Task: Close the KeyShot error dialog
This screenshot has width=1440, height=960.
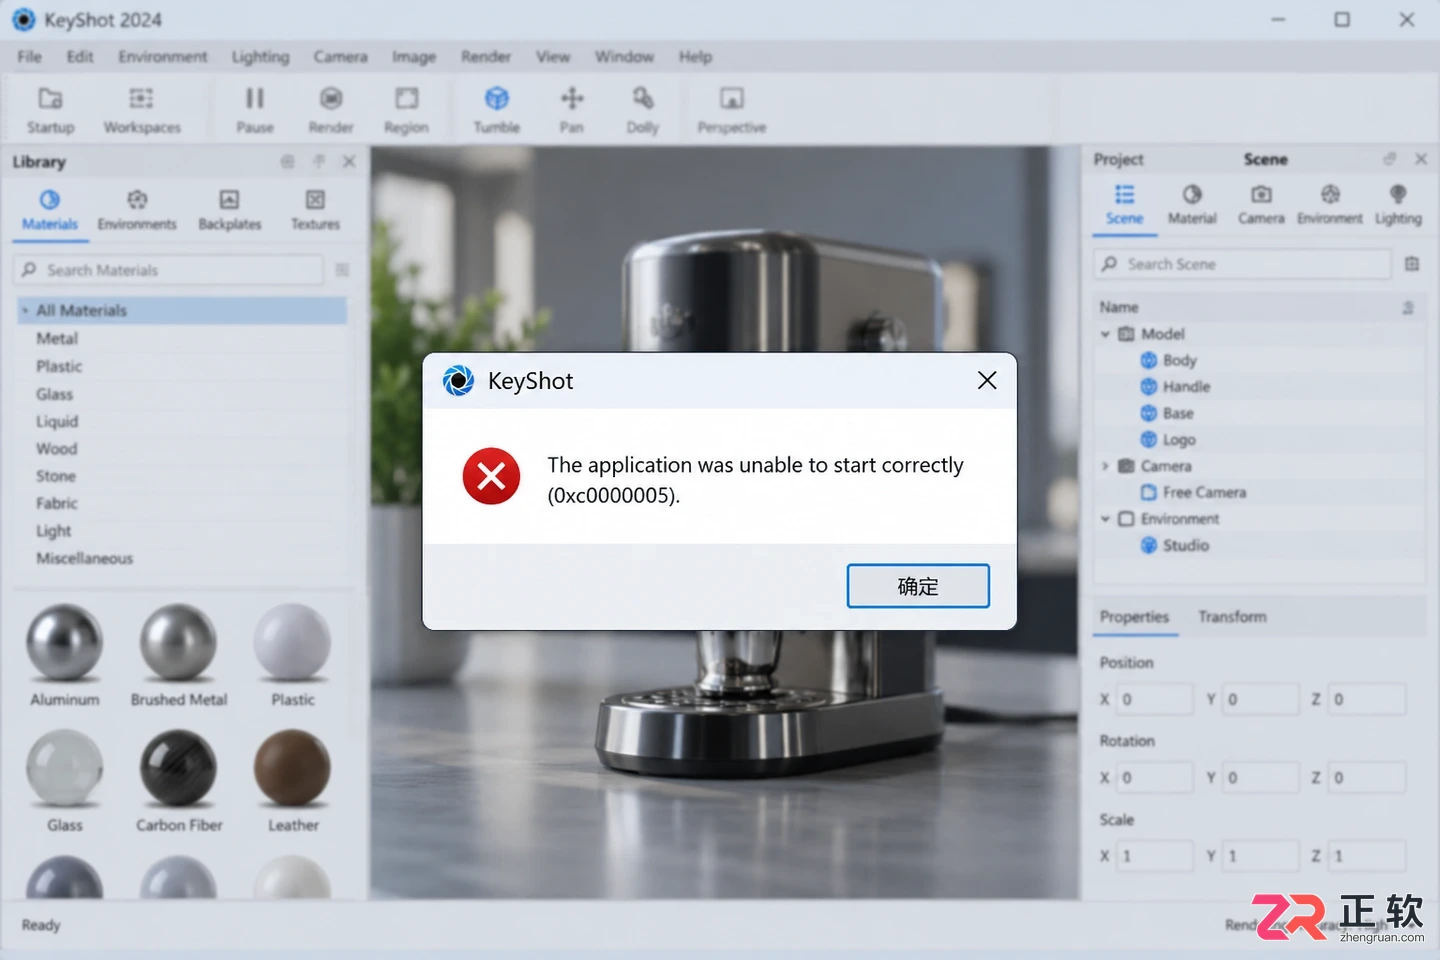Action: tap(987, 380)
